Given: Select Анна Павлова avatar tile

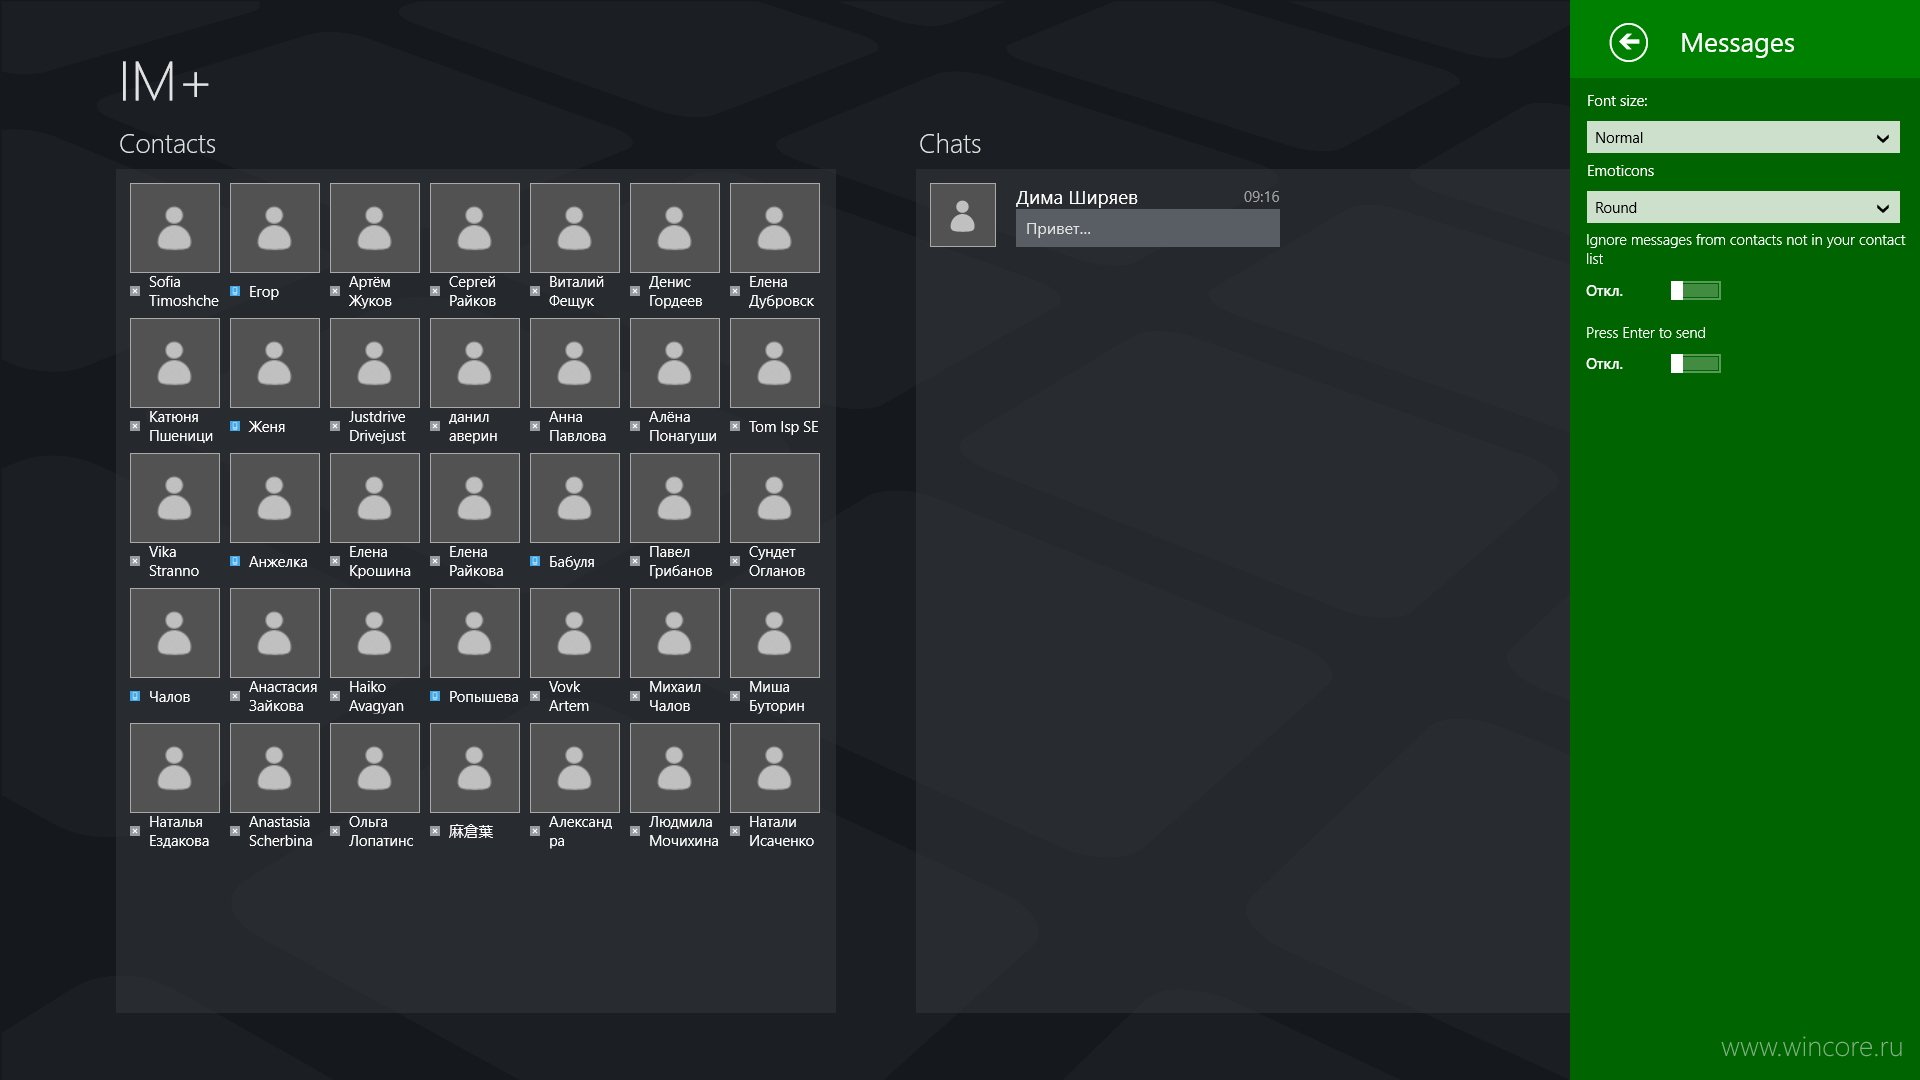Looking at the screenshot, I should (x=575, y=363).
